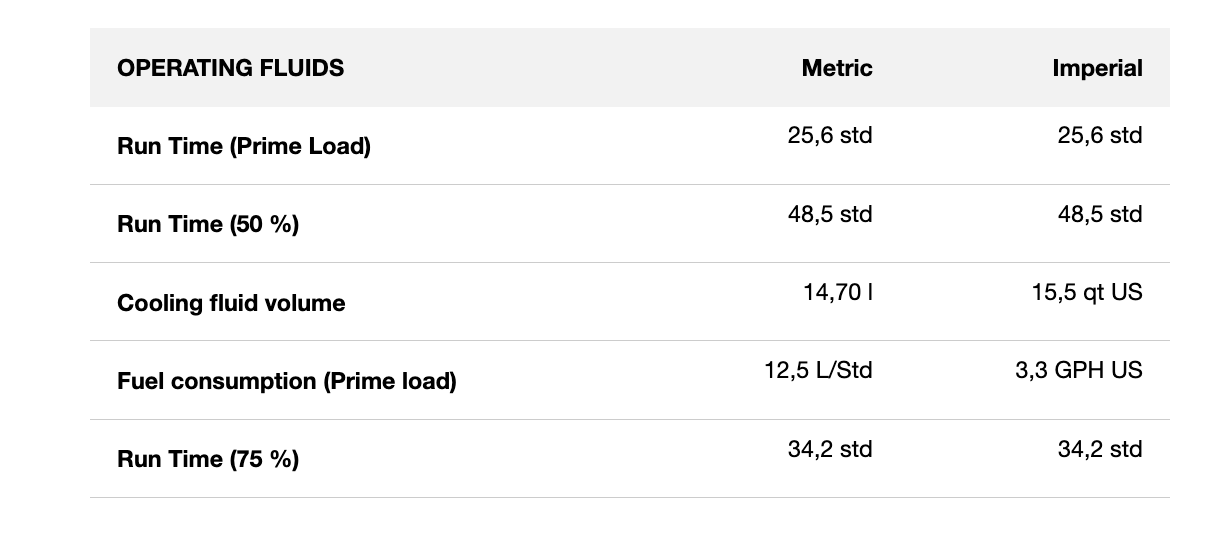The height and width of the screenshot is (536, 1232).
Task: Click the Metric 48,5 std value
Action: (x=829, y=214)
